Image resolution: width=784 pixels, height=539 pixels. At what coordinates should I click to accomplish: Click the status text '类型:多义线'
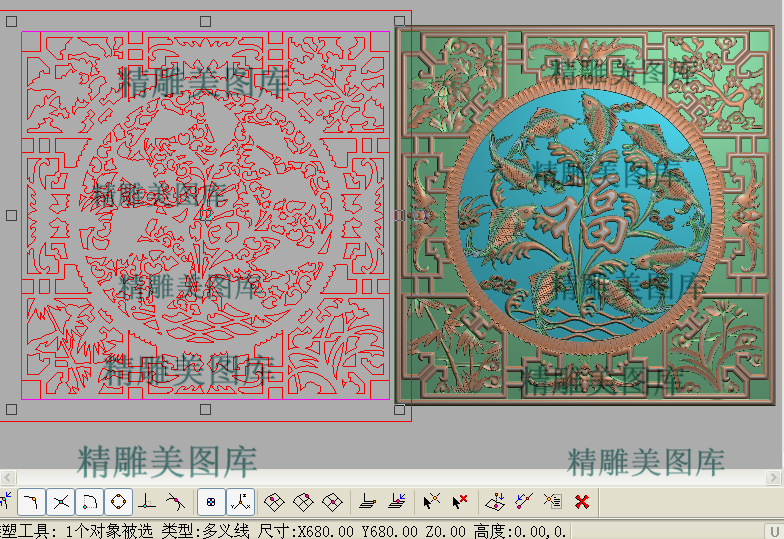coord(205,531)
